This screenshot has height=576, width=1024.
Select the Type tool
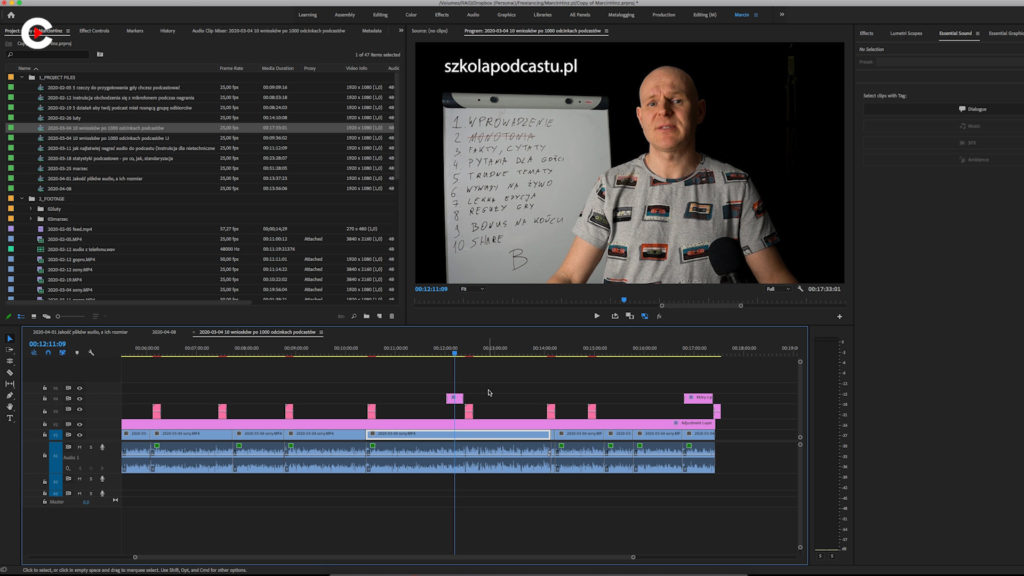point(10,418)
